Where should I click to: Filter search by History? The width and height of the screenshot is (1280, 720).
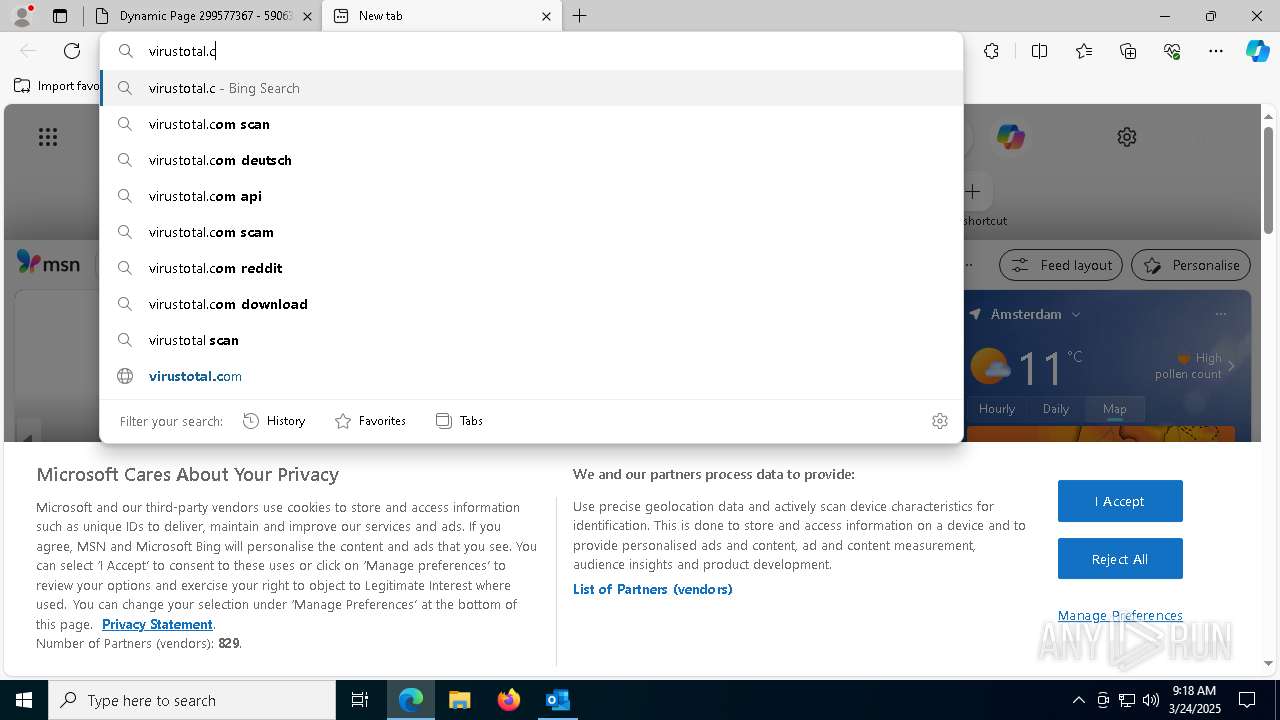click(274, 421)
